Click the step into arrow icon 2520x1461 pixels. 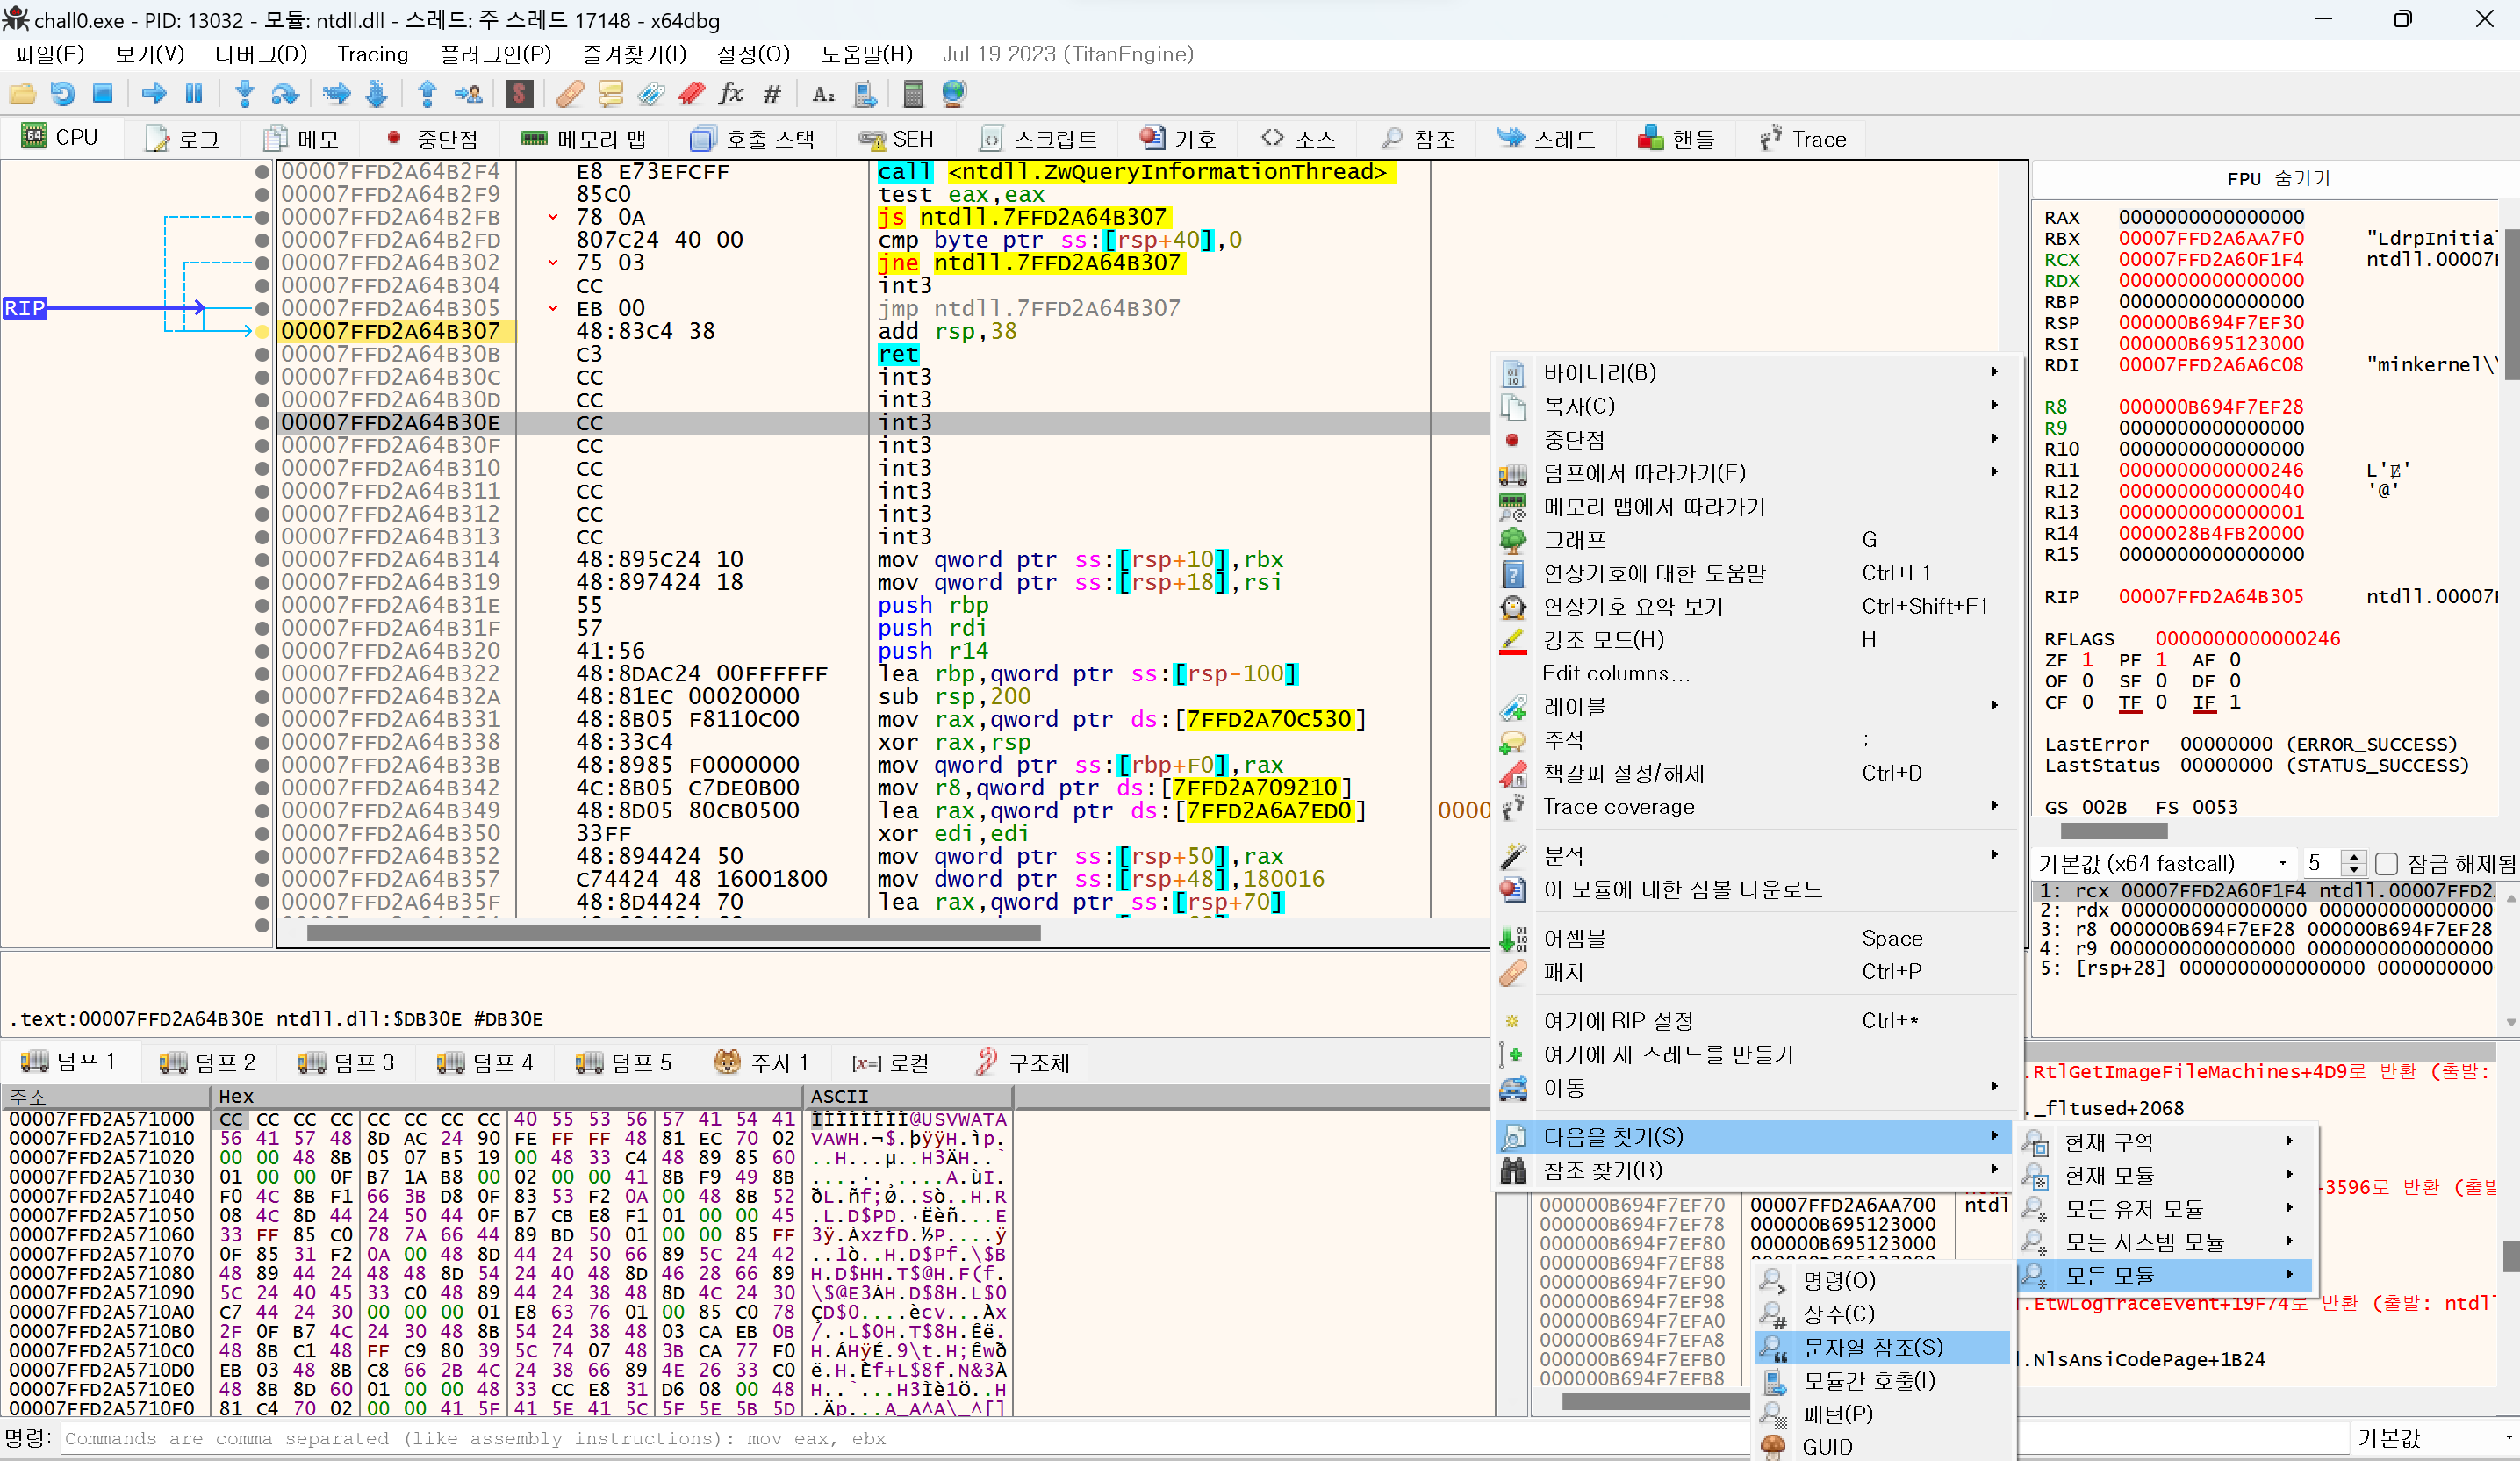tap(244, 94)
